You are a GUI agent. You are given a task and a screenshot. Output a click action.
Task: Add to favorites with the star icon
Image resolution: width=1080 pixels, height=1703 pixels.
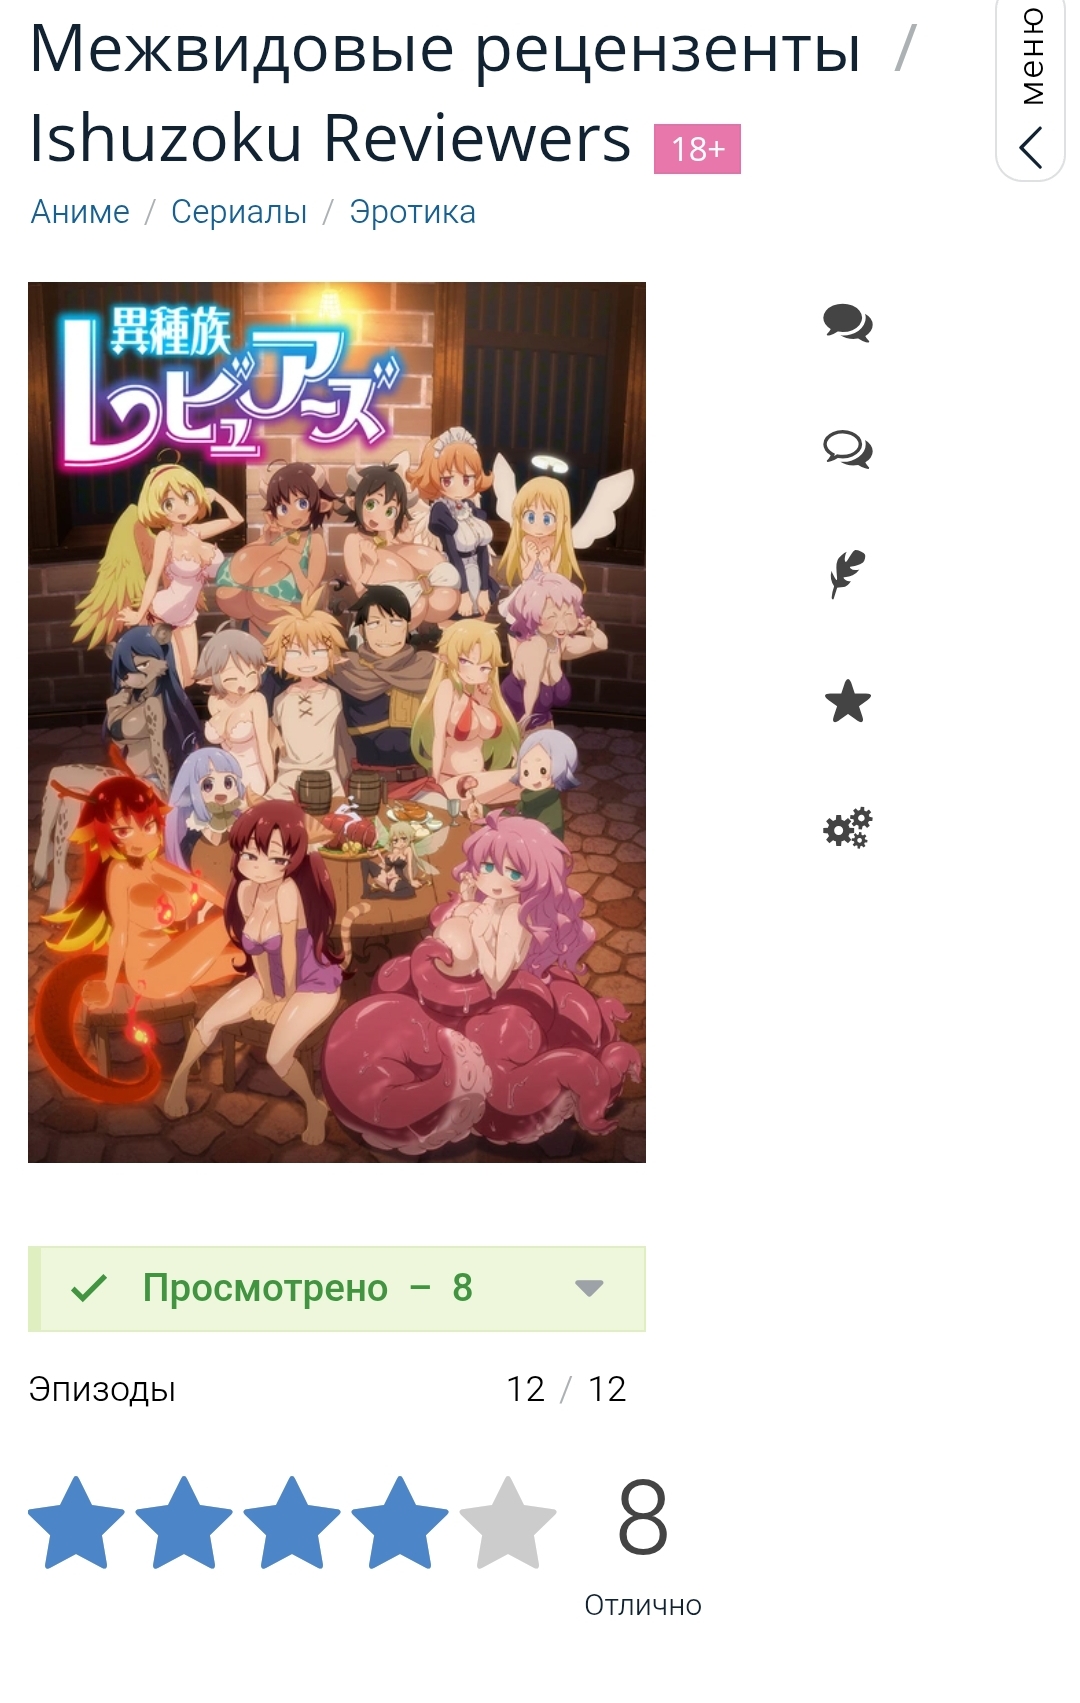tap(848, 701)
